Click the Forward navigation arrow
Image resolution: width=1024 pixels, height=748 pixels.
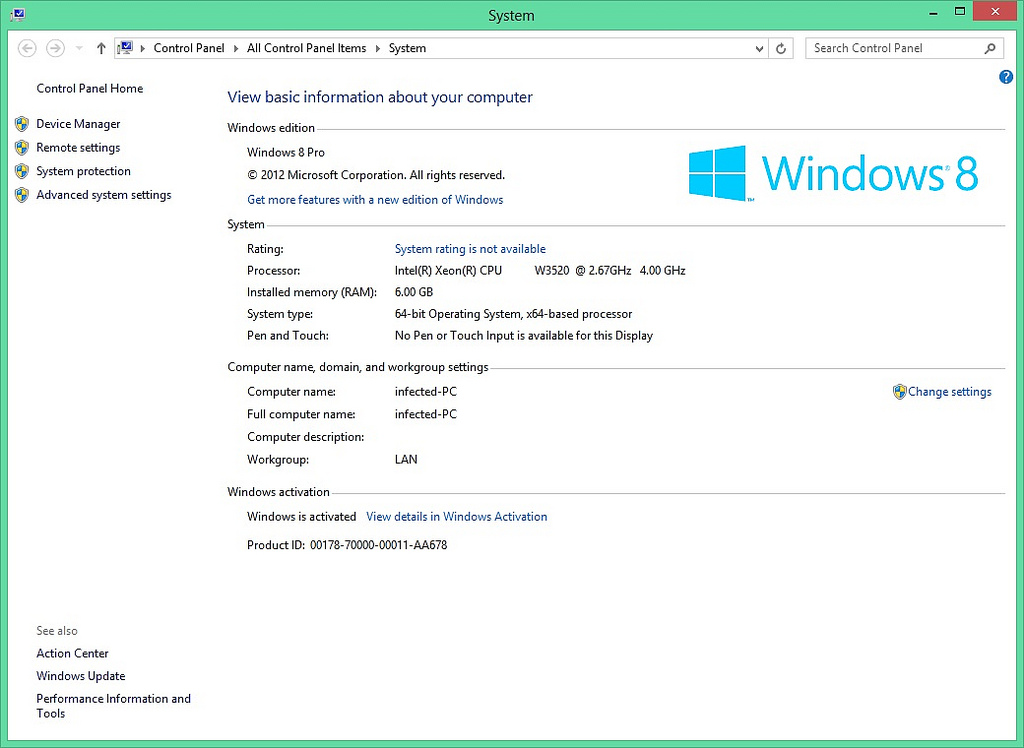[56, 48]
